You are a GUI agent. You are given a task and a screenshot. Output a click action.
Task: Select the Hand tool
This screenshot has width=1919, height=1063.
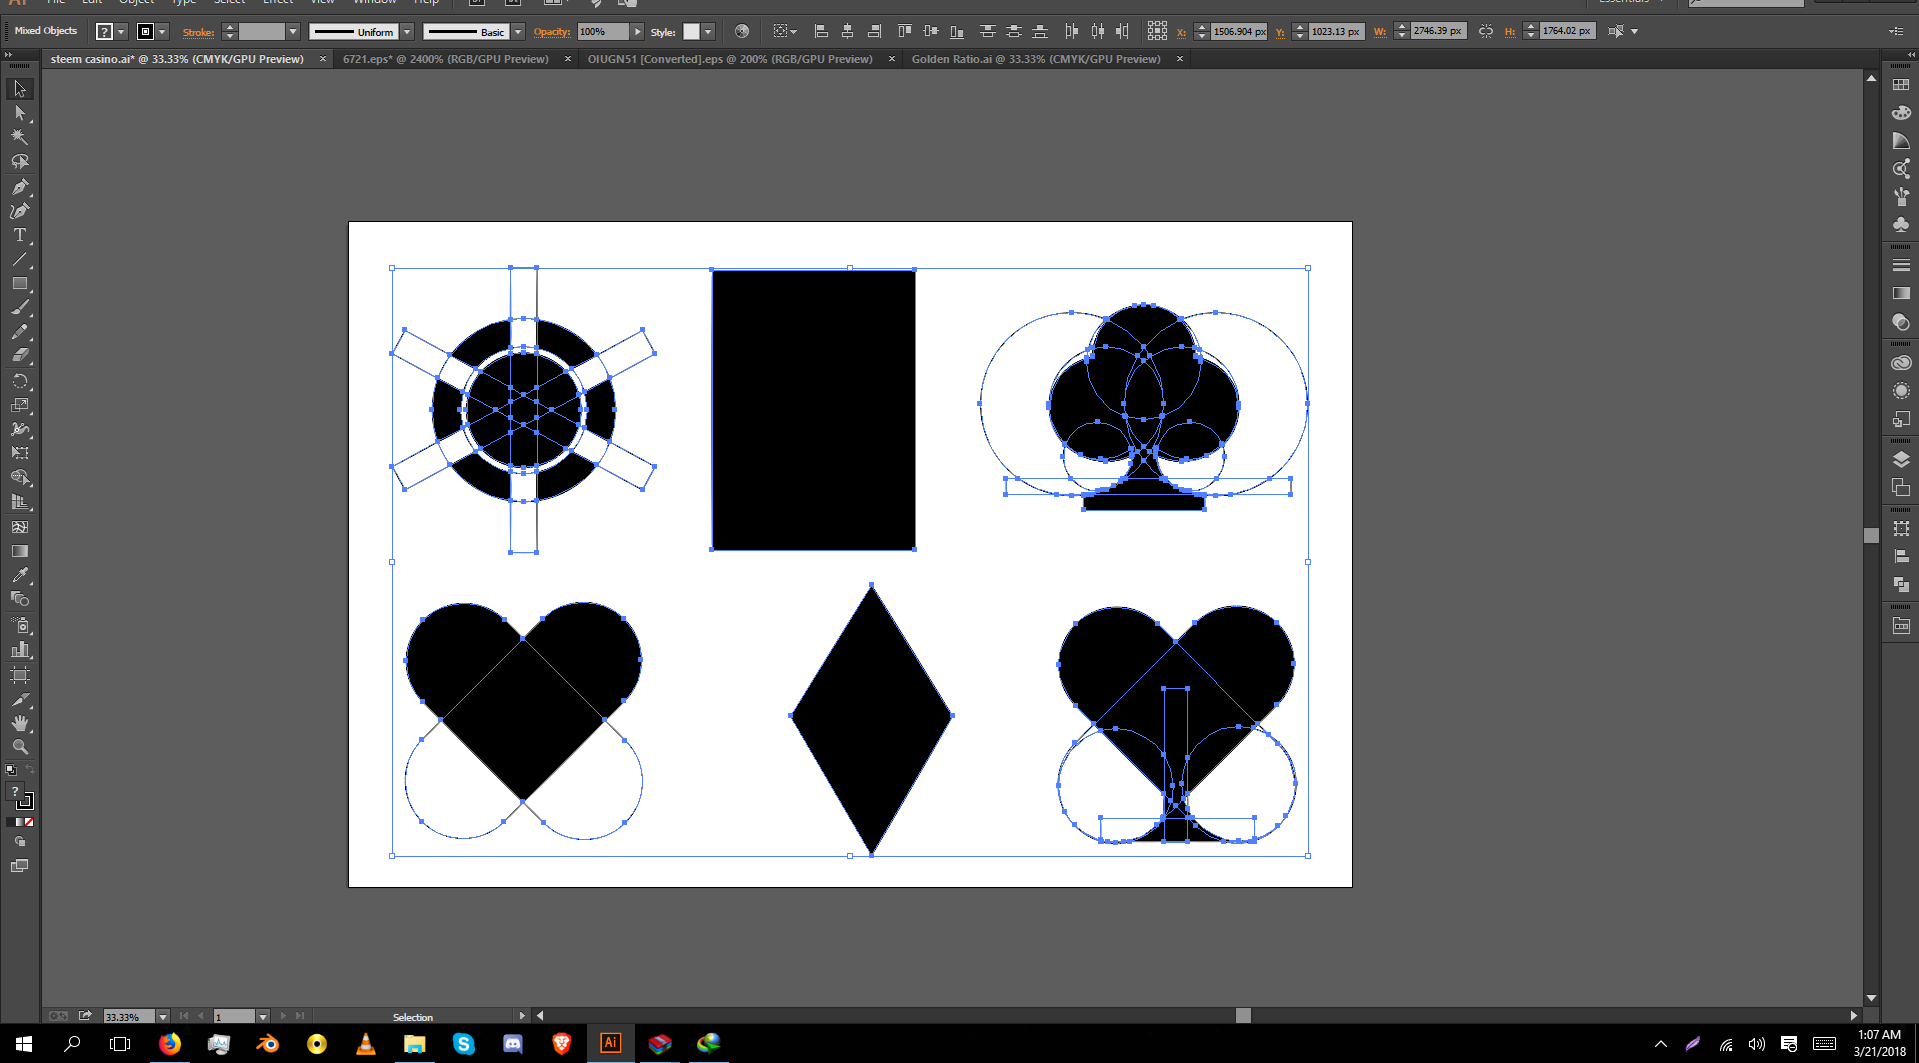click(19, 723)
